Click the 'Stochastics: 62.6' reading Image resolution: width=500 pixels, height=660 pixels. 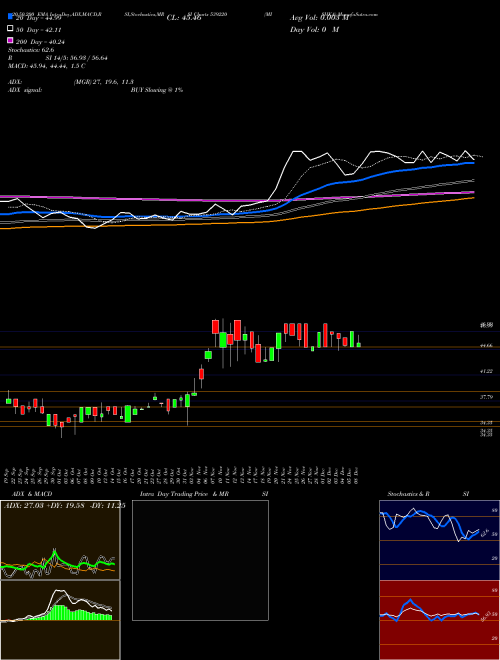31,50
